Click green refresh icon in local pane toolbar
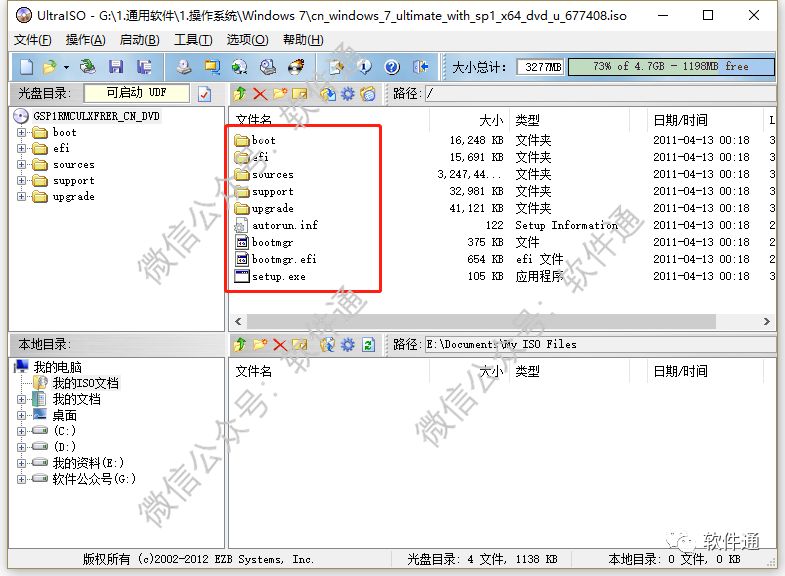The image size is (785, 576). click(x=368, y=345)
